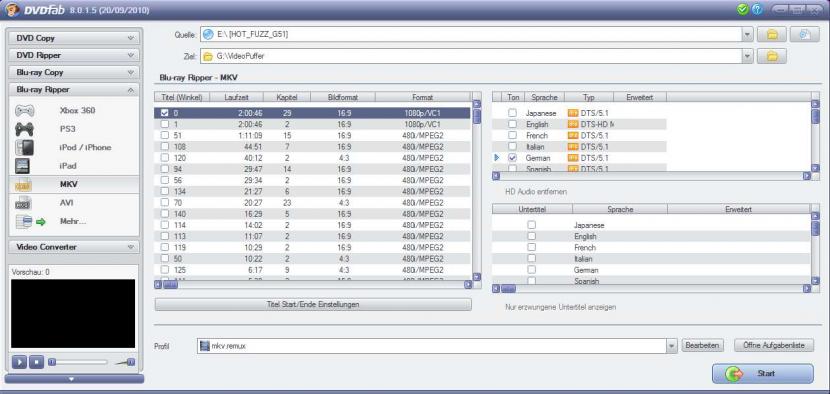Enable French audio track checkbox

coord(512,136)
